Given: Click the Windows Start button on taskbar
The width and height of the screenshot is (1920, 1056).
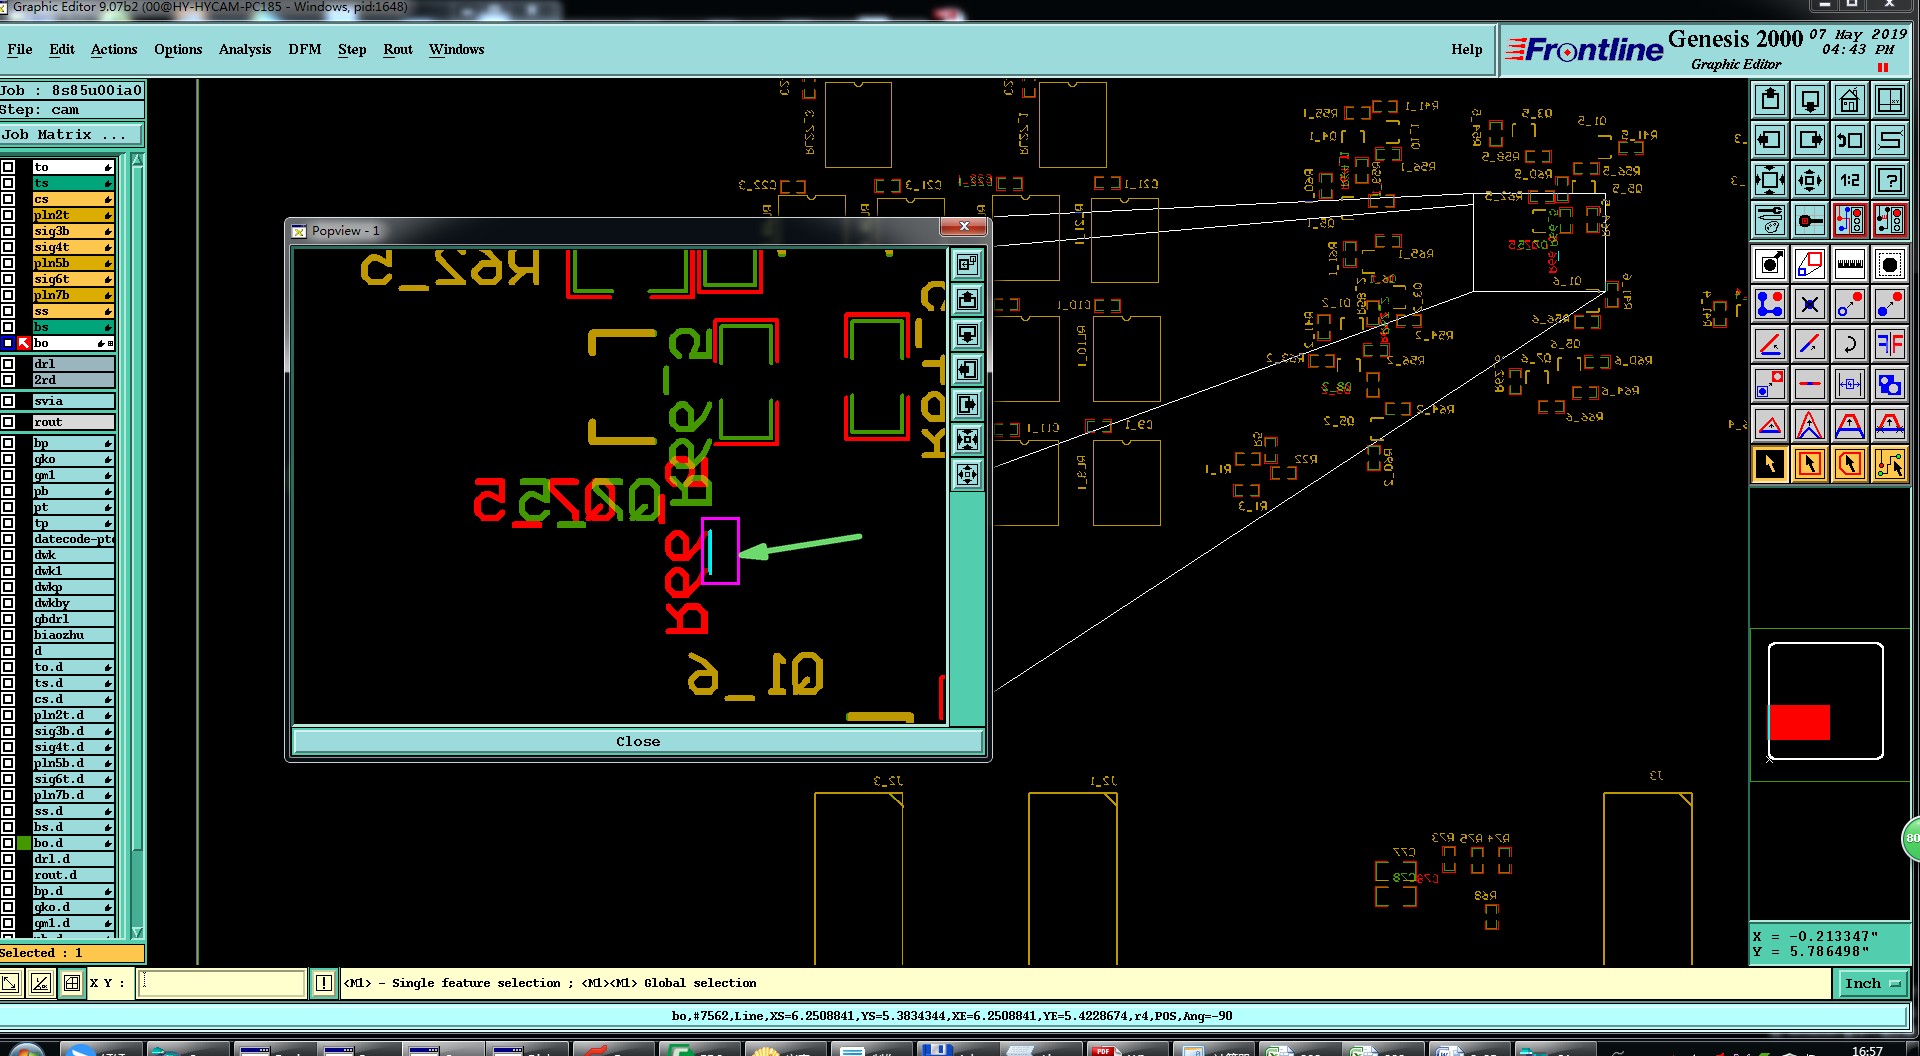Looking at the screenshot, I should pos(26,1050).
